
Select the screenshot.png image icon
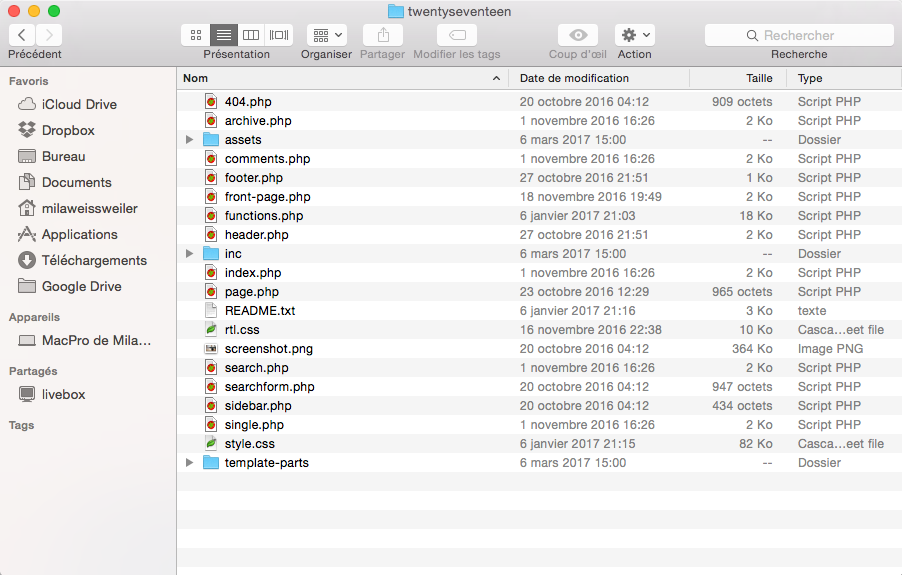point(211,348)
